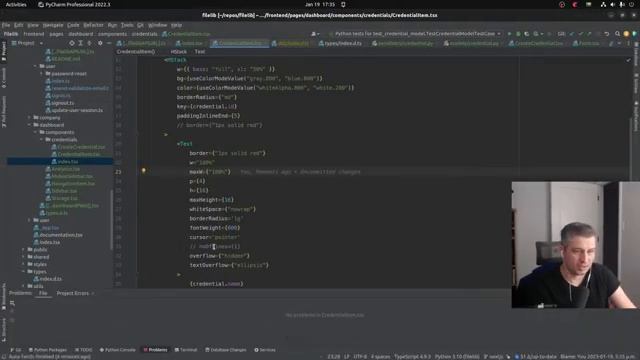Expand the public folder in Project tree
This screenshot has height=360, width=640.
point(23,249)
